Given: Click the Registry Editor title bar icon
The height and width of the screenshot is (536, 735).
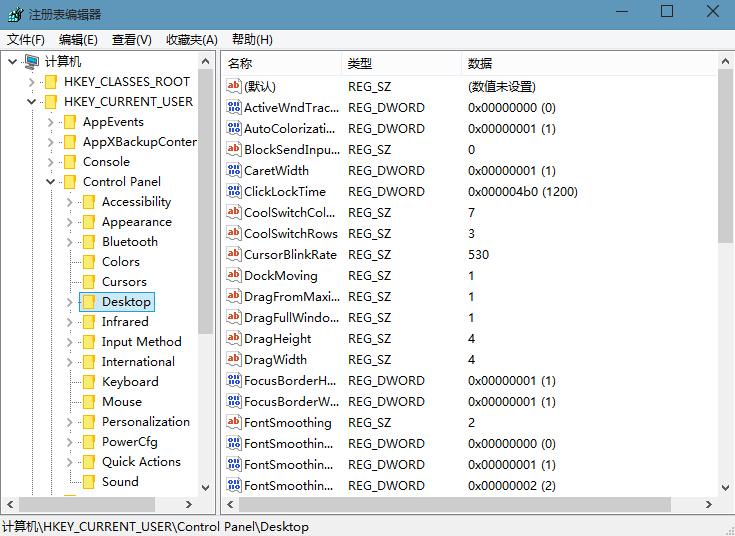Looking at the screenshot, I should [13, 14].
